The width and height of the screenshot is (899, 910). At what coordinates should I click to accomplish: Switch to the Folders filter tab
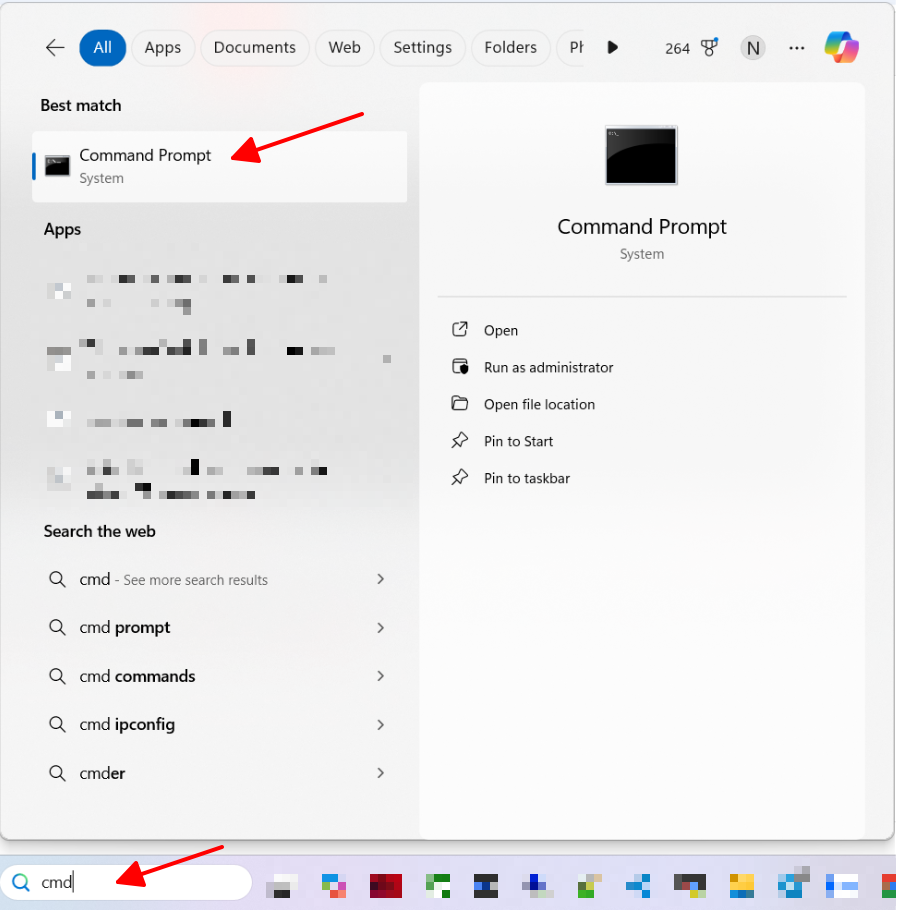click(511, 48)
